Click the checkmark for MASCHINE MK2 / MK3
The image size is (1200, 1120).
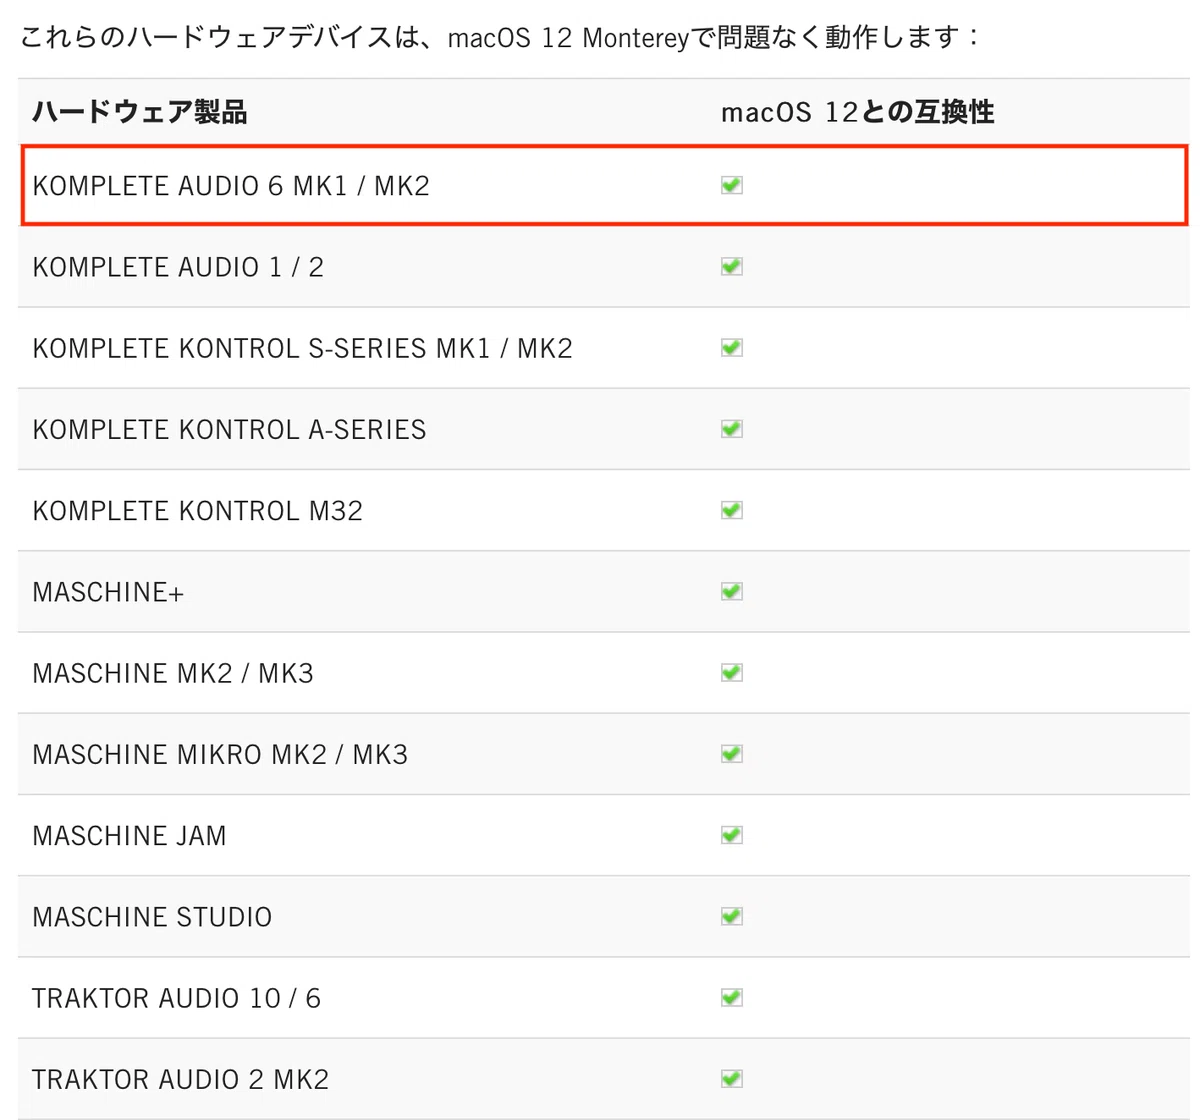(732, 672)
